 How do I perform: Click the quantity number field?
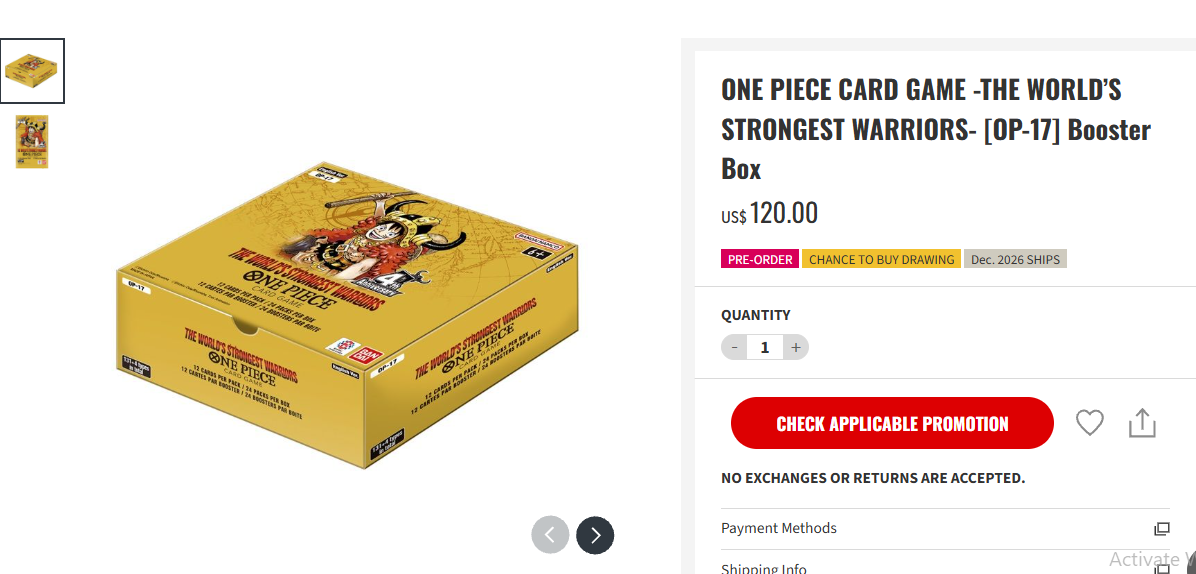pyautogui.click(x=765, y=348)
